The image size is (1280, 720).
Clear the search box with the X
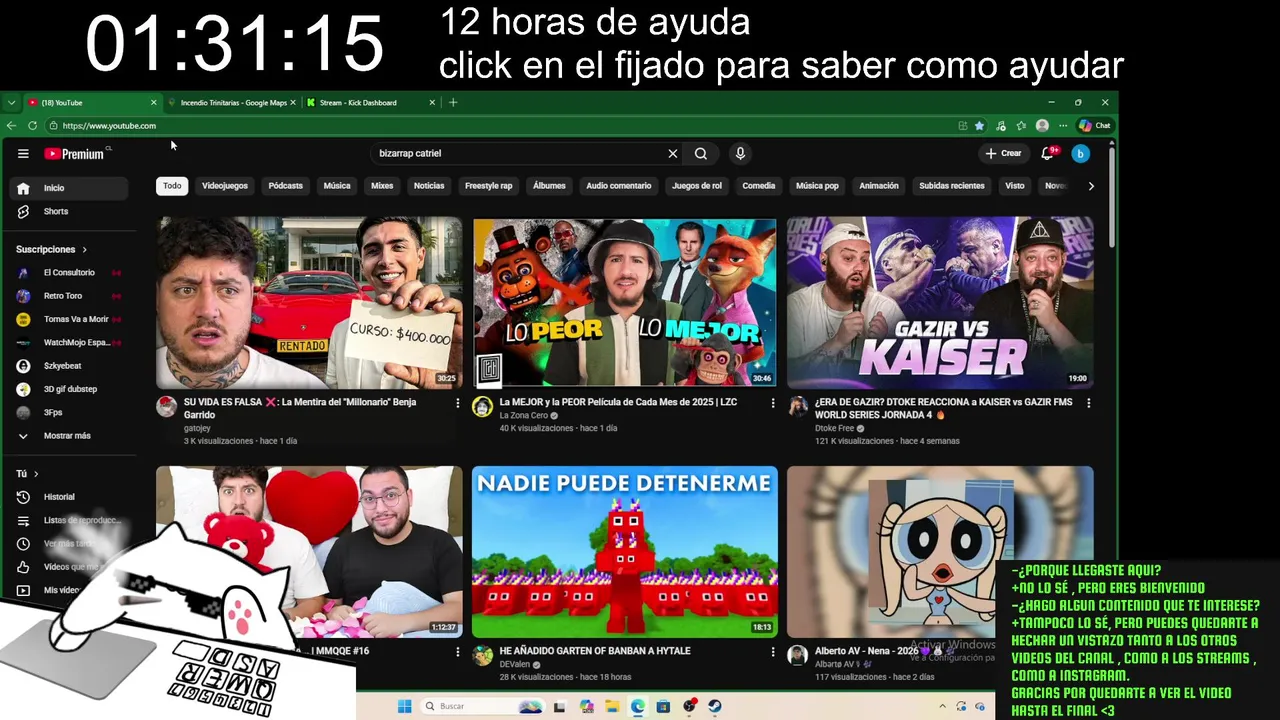(x=673, y=154)
